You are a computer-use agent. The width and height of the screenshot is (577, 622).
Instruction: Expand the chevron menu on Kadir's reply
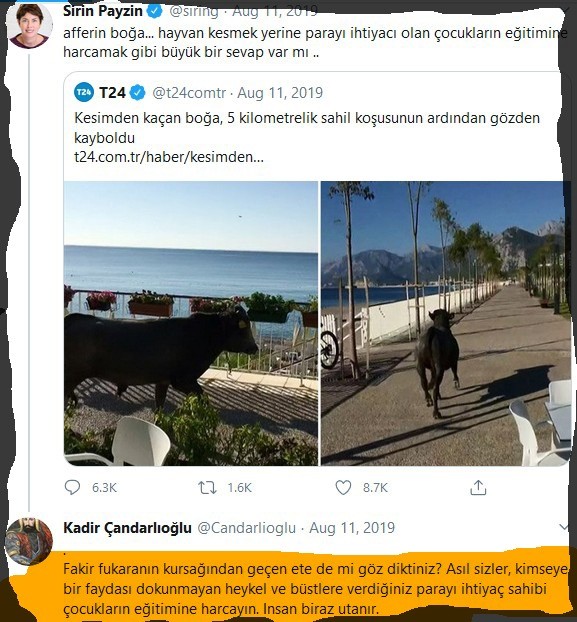[x=564, y=527]
